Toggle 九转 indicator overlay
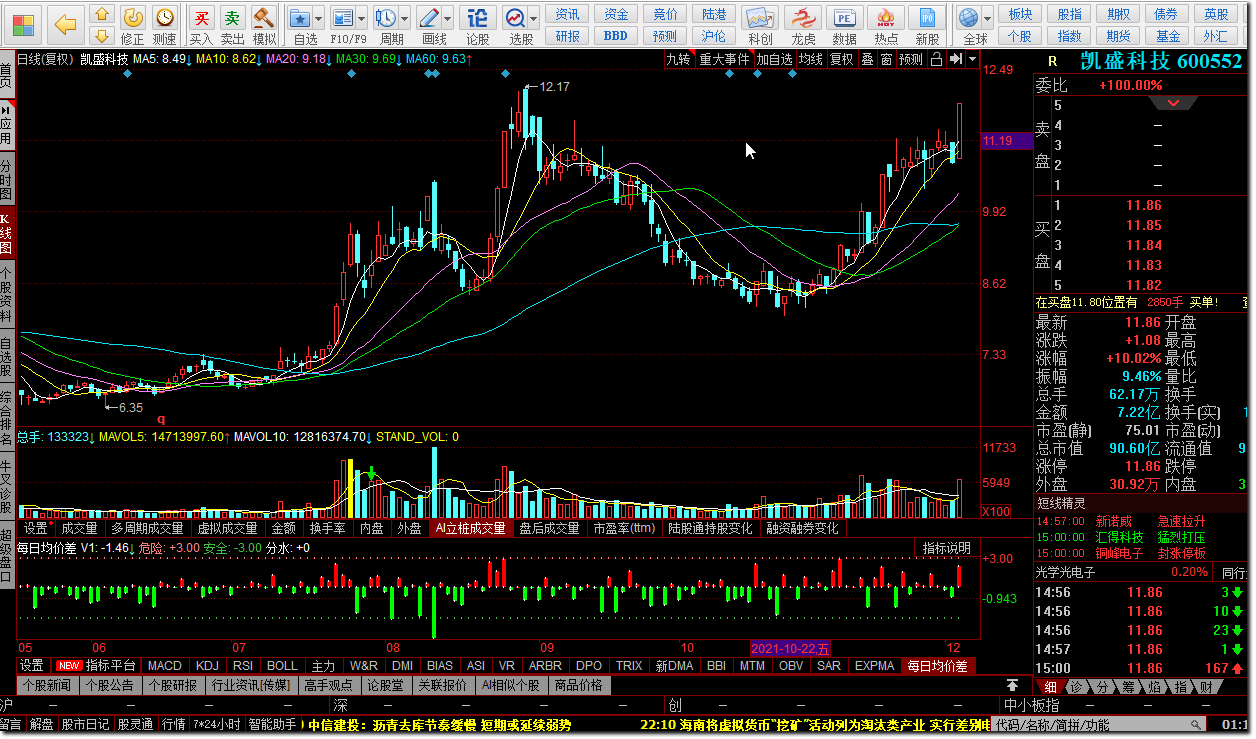 (679, 59)
